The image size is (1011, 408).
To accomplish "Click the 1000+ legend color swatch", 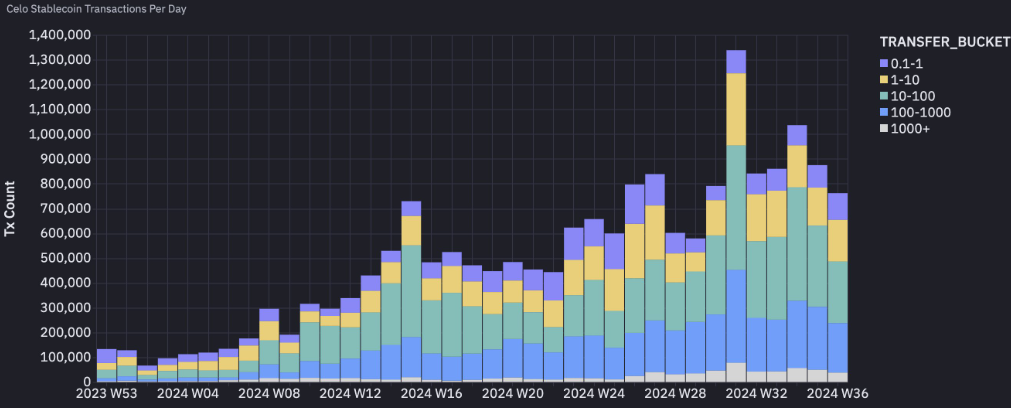I will 884,130.
